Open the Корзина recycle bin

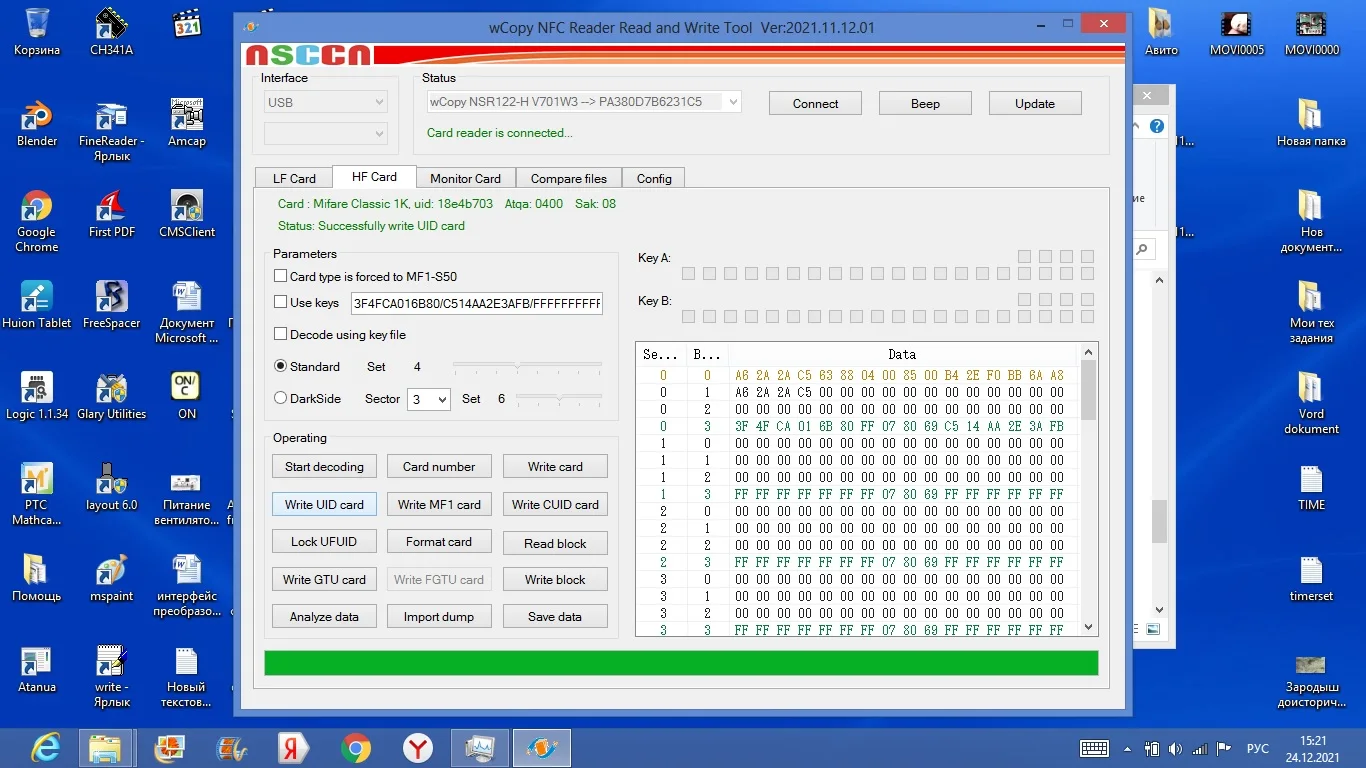pos(37,31)
